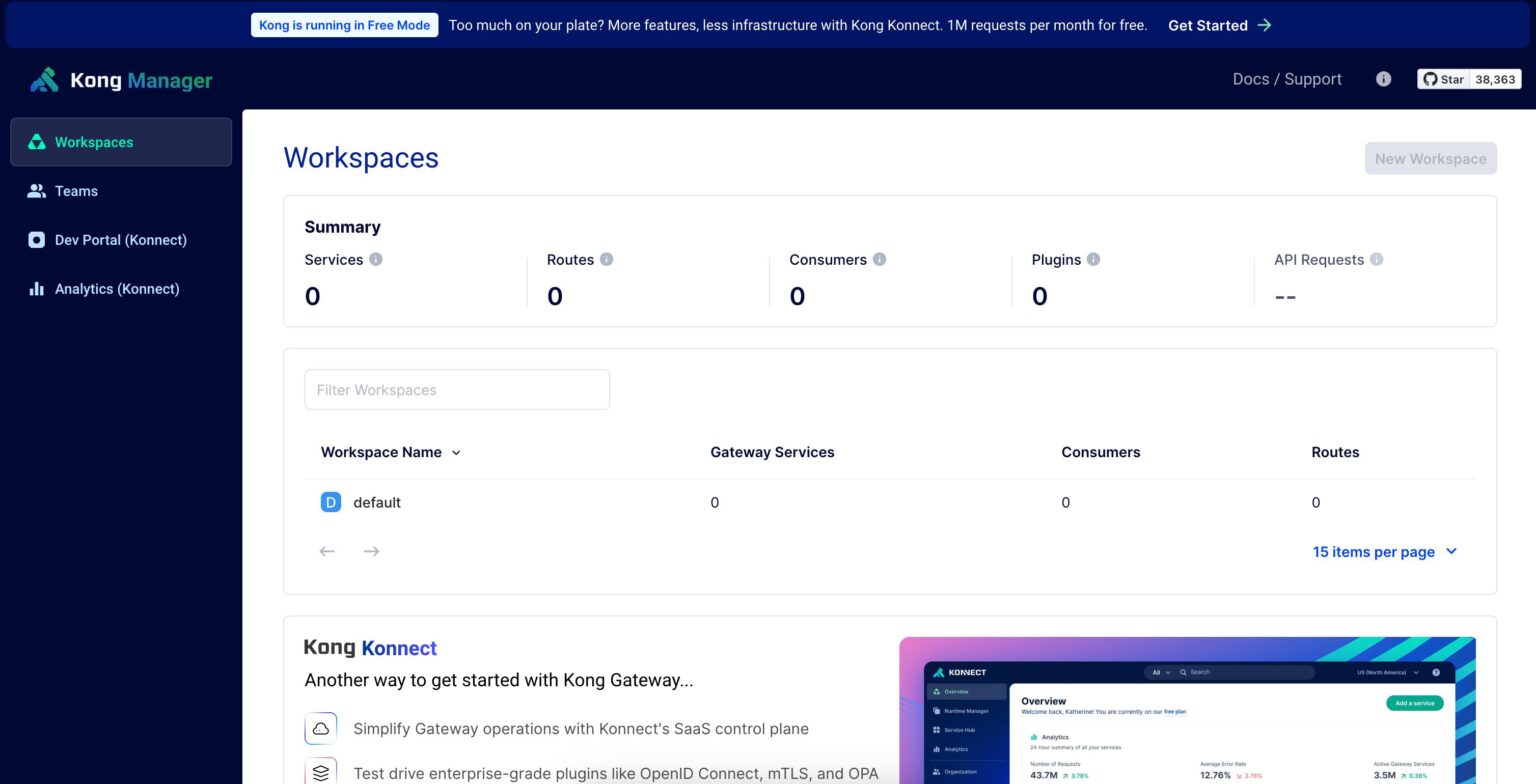This screenshot has width=1536, height=784.
Task: Click the info icon beside Routes summary
Action: [606, 259]
